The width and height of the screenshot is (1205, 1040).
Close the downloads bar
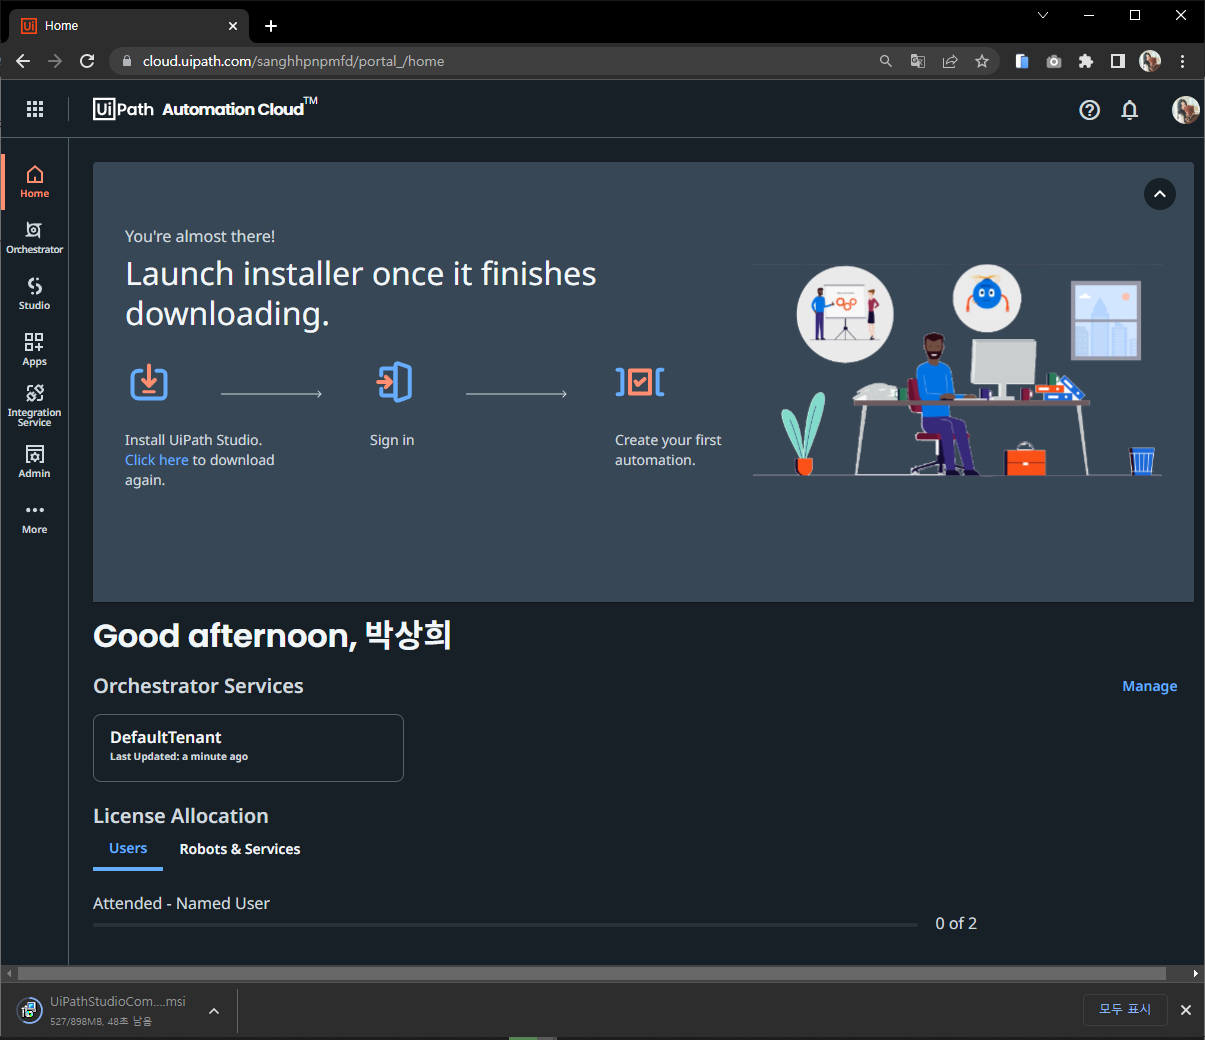tap(1186, 1010)
